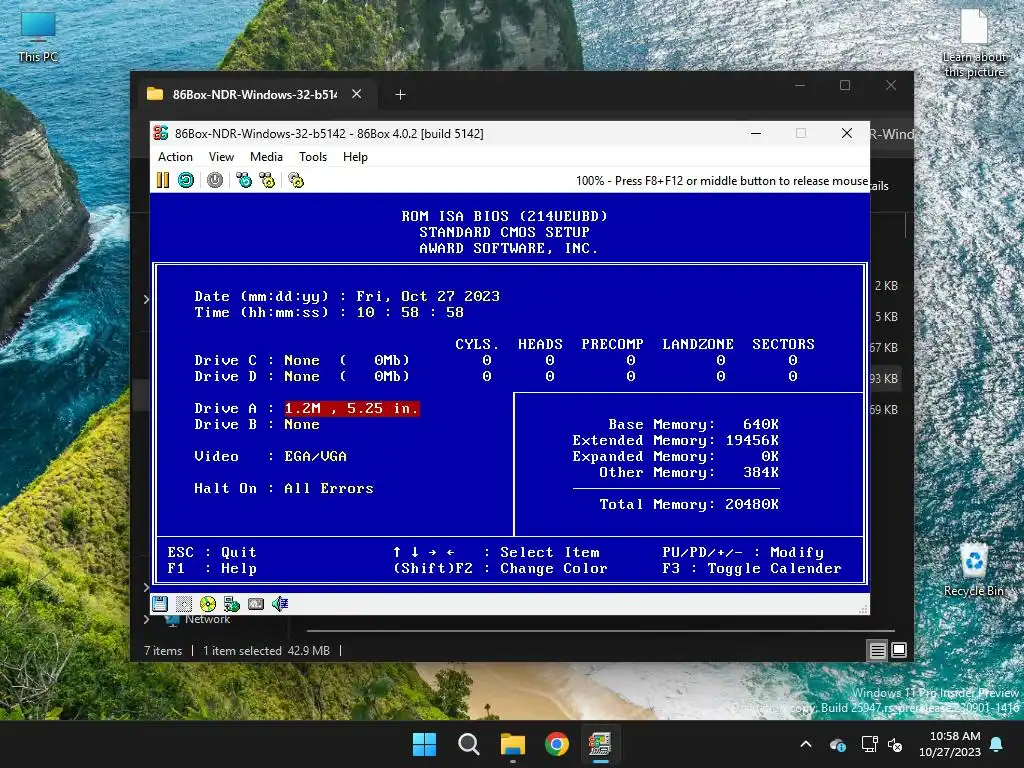Click the Drive D None entry
The image size is (1024, 768).
pyautogui.click(x=302, y=377)
